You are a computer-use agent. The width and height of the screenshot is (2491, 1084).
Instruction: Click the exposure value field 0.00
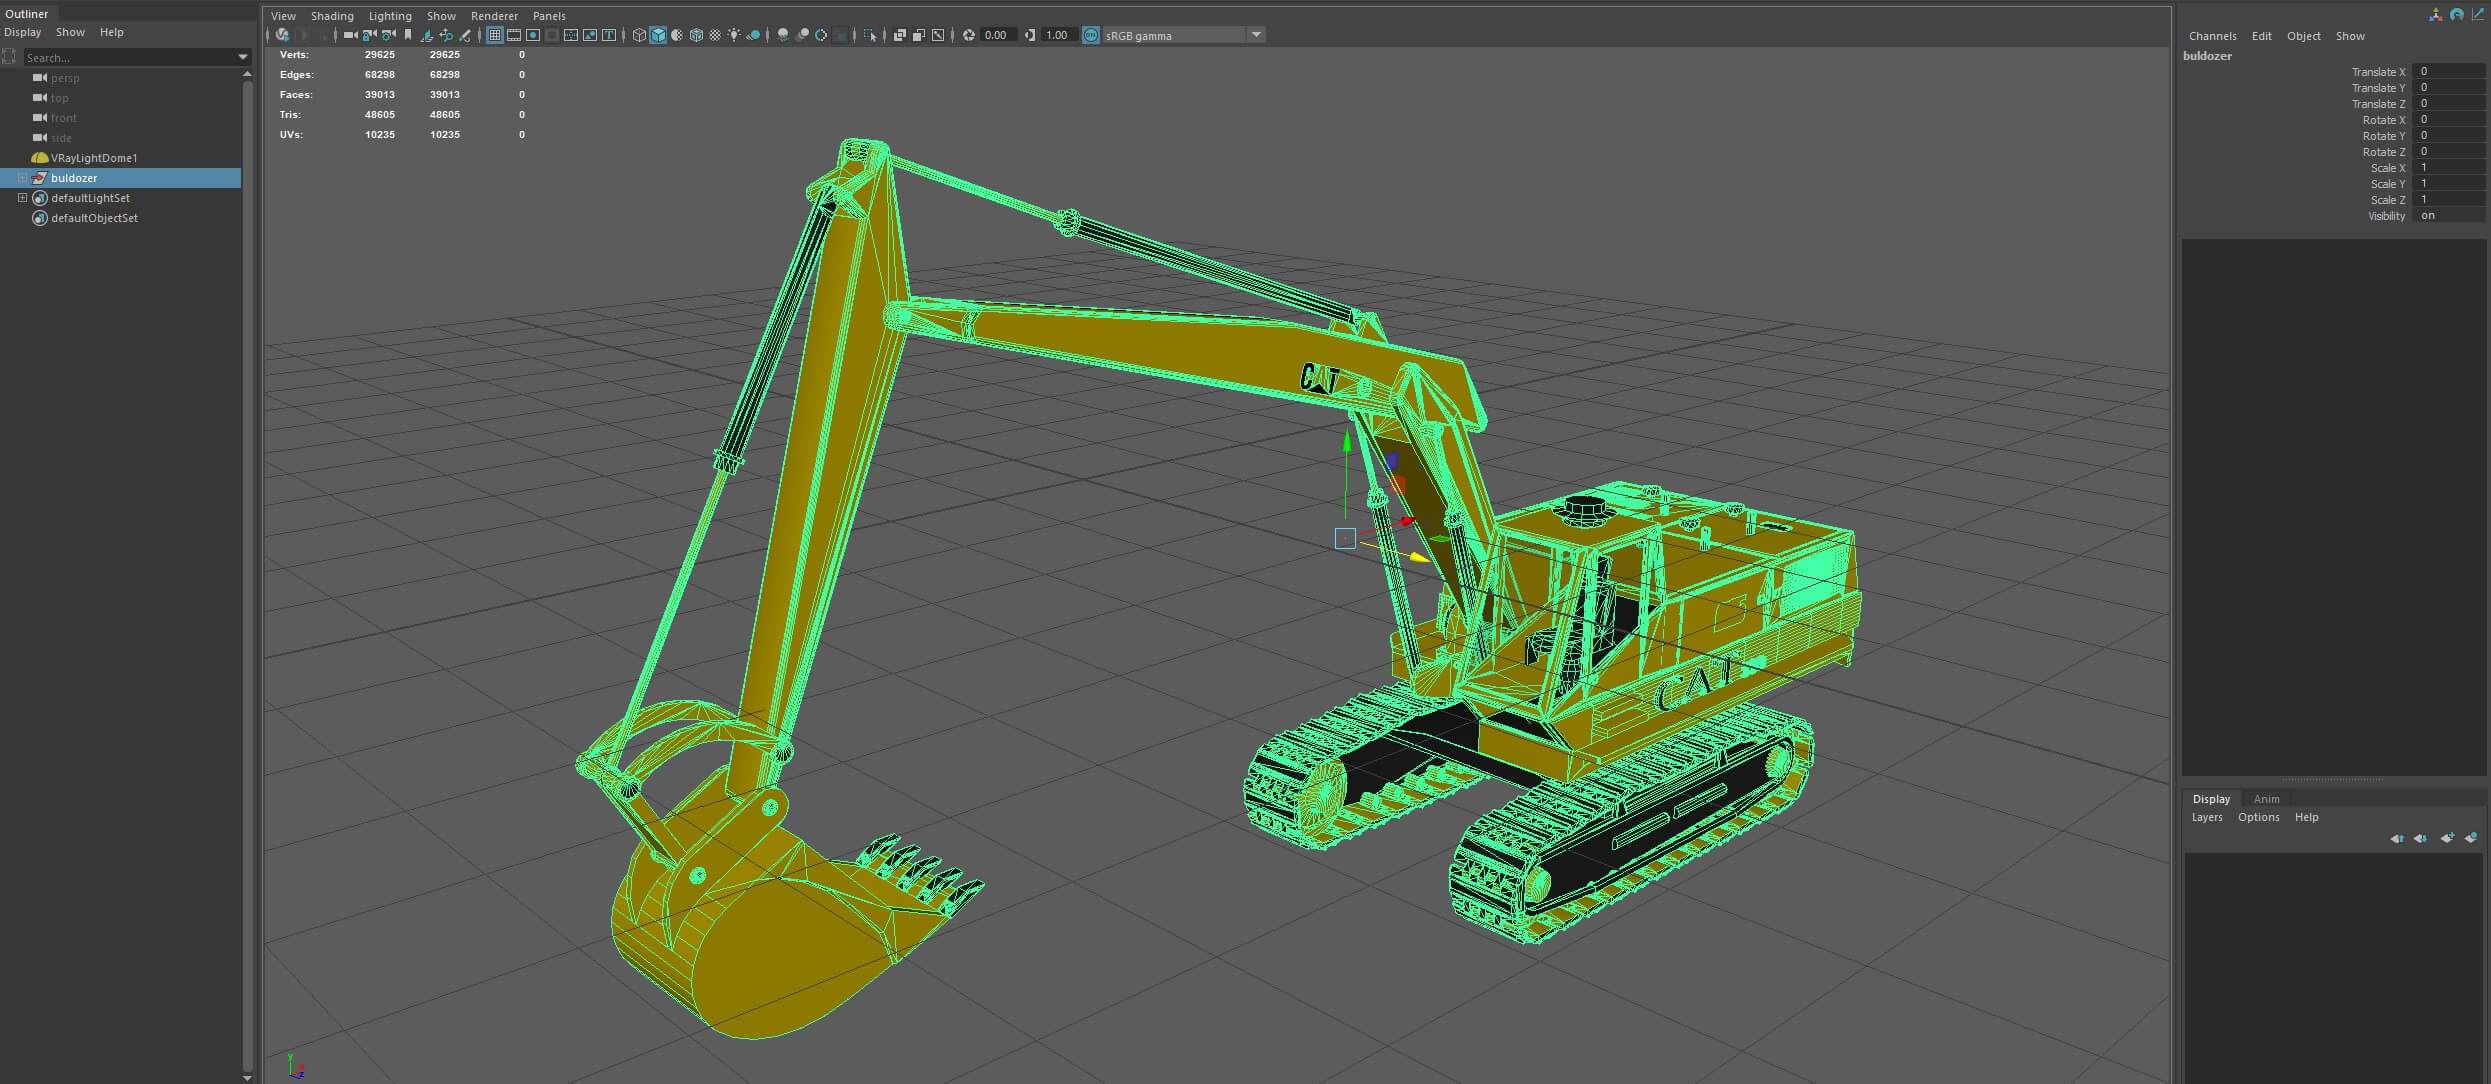(x=997, y=35)
